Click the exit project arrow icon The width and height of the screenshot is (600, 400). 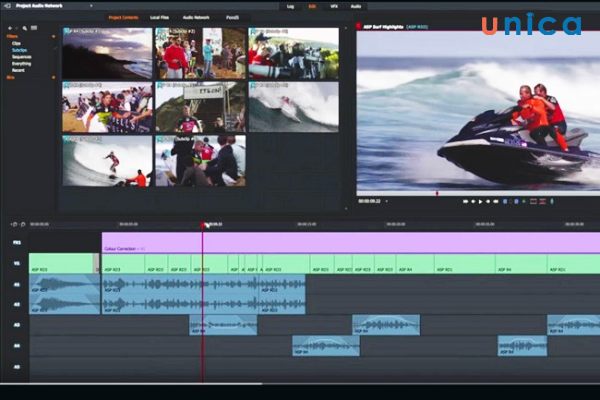pos(7,6)
